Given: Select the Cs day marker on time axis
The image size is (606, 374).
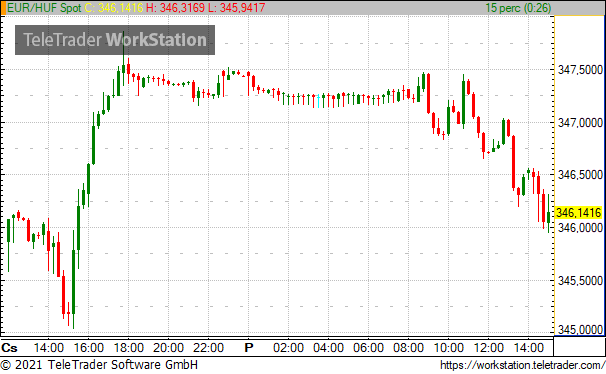Looking at the screenshot, I should pos(9,348).
